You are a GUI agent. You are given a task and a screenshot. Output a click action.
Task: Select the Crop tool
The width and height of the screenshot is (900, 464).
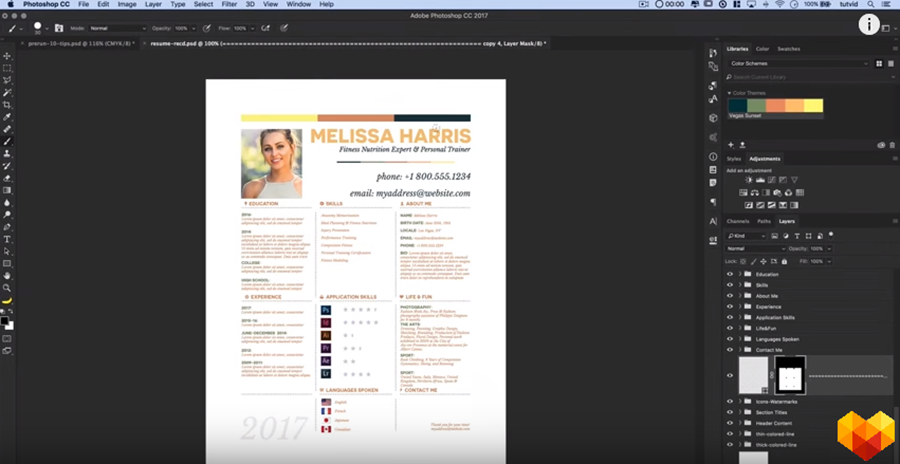tap(7, 105)
